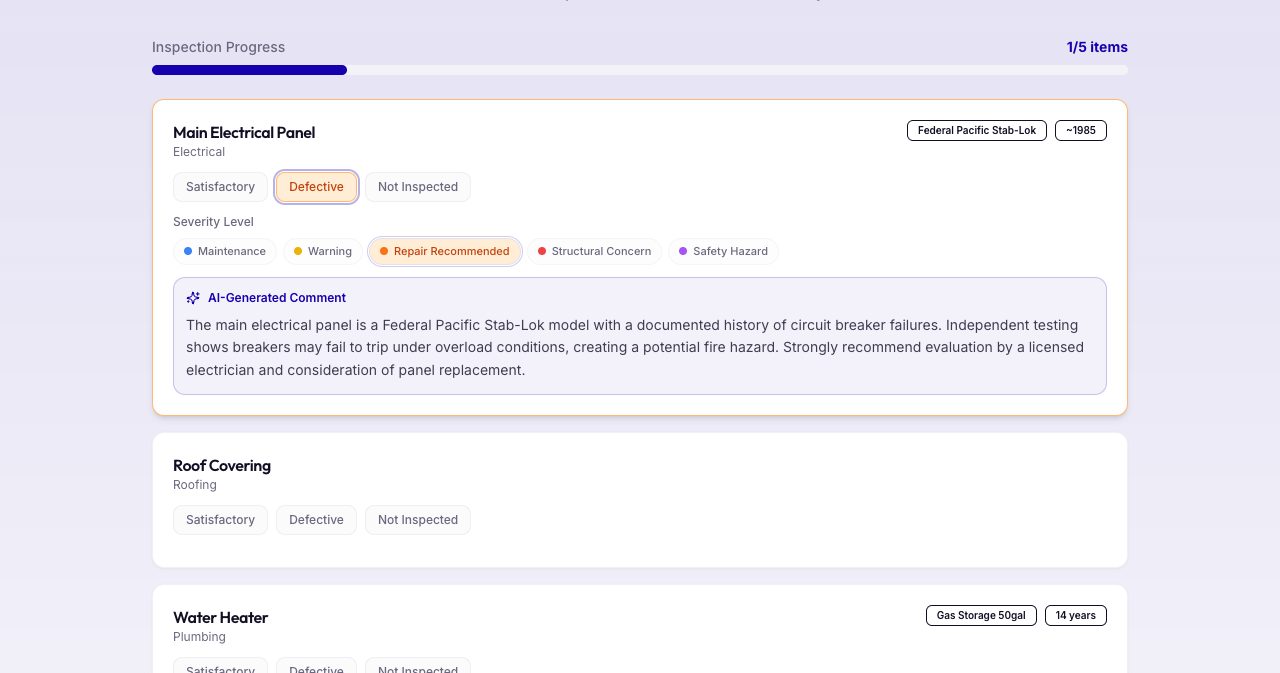Select the Repair Recommended severity chip
Viewport: 1280px width, 673px height.
pyautogui.click(x=445, y=251)
